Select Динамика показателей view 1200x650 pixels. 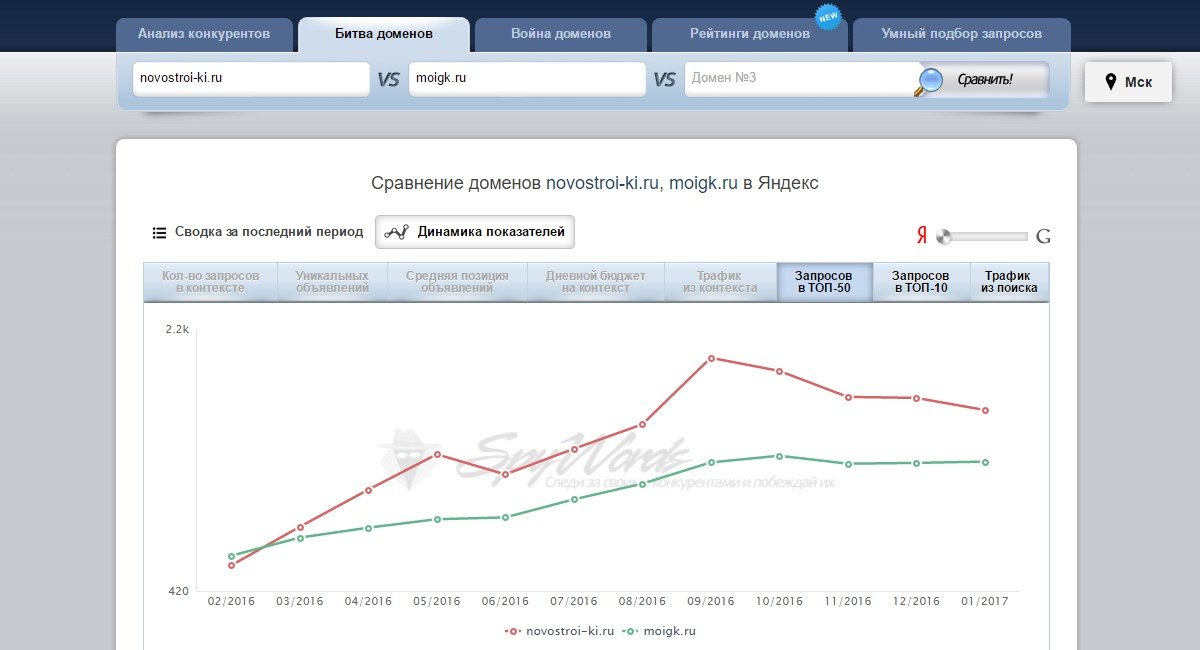[x=475, y=232]
